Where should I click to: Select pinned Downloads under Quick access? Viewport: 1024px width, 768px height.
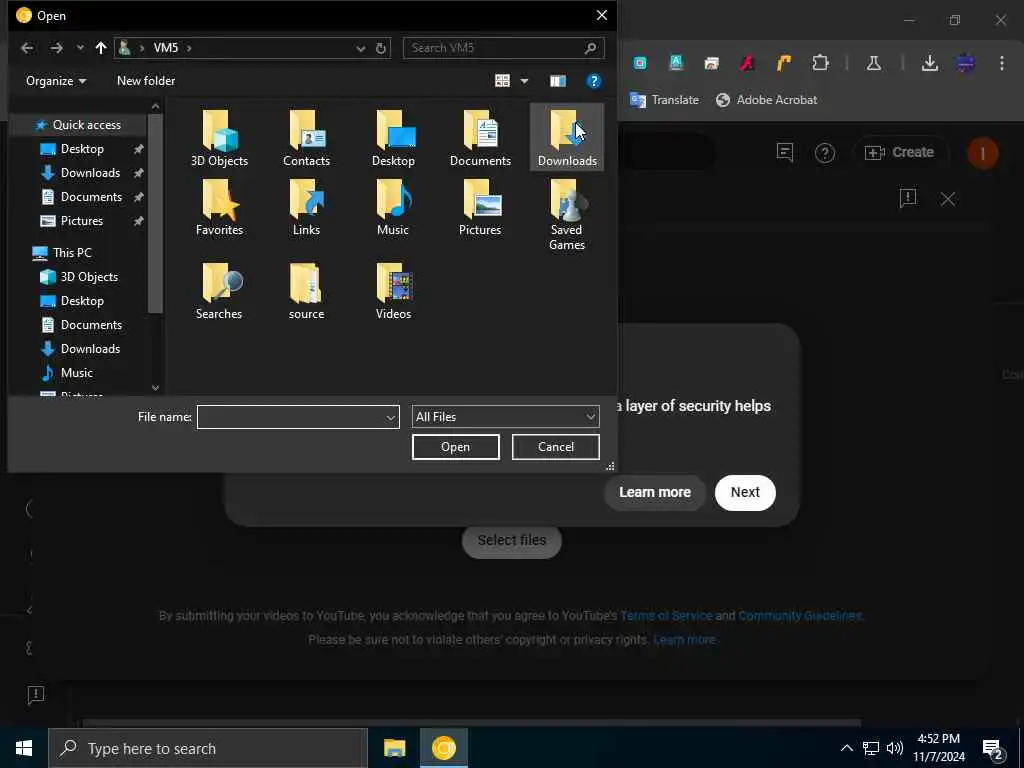click(x=90, y=173)
